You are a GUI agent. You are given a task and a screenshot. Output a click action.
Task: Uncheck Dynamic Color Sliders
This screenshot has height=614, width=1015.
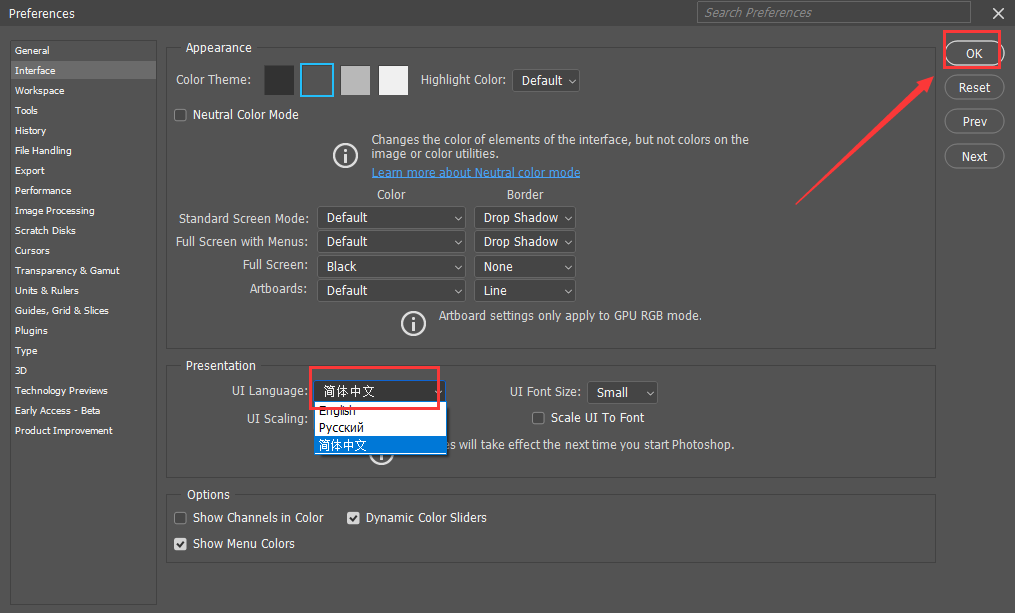pos(353,518)
